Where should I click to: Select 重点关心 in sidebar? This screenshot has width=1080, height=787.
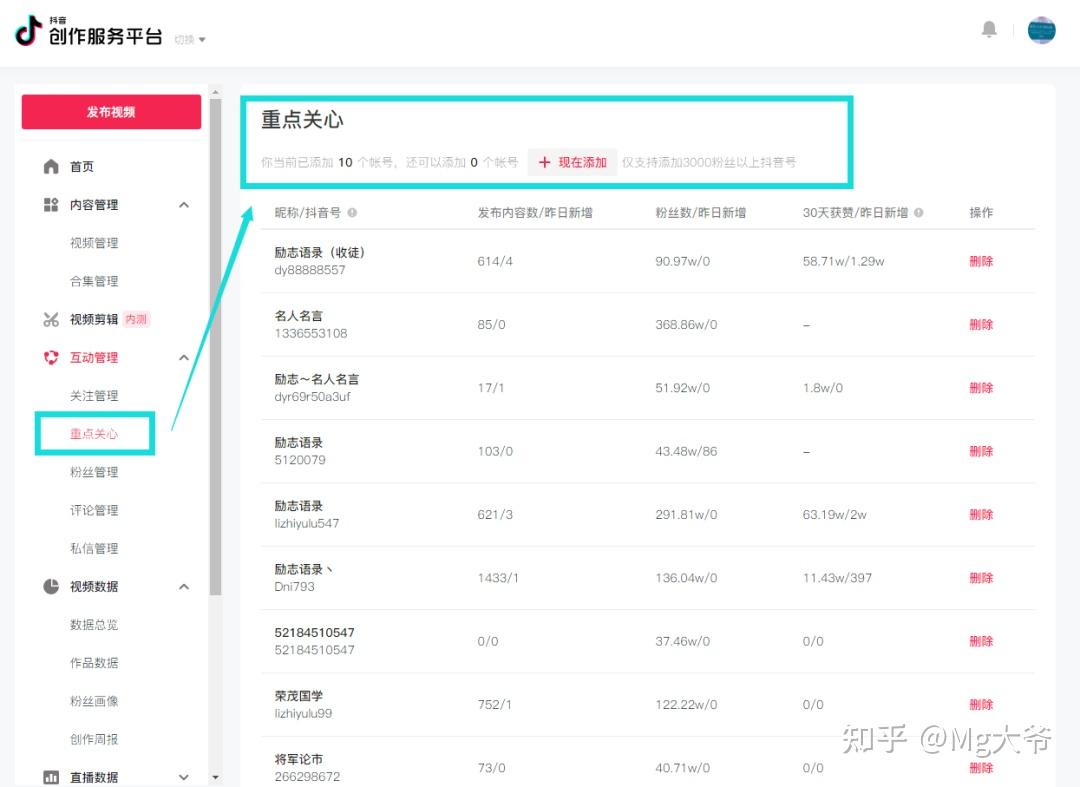(x=94, y=434)
